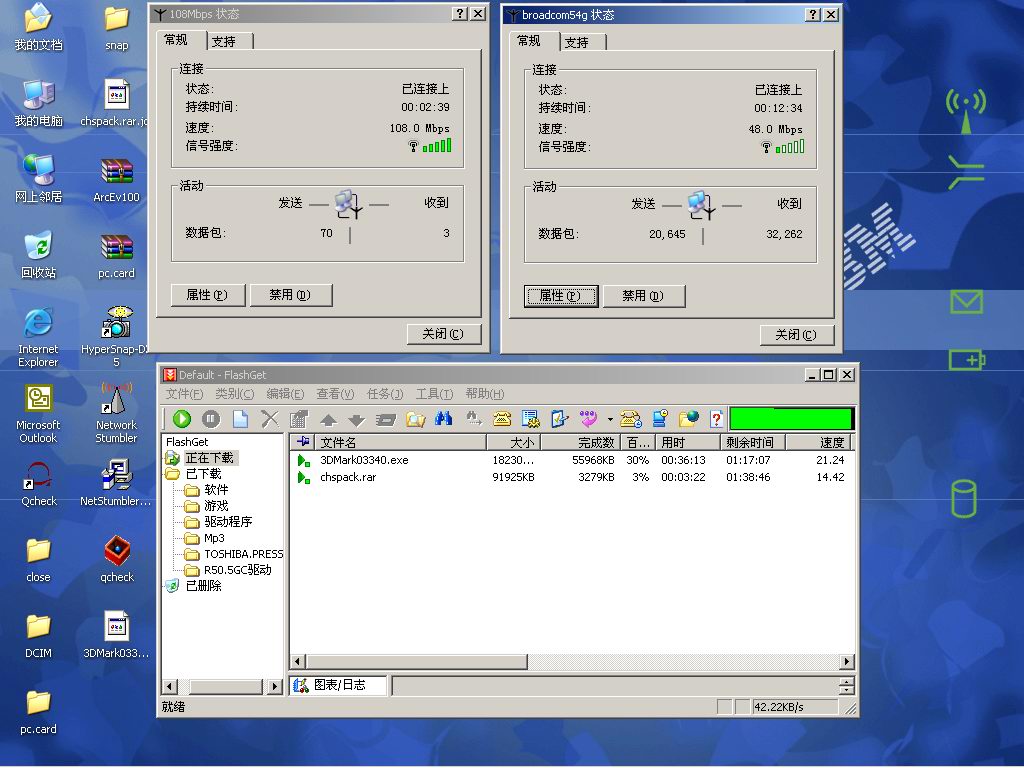
Task: Select the Internet Explorer desktop icon
Action: point(39,336)
